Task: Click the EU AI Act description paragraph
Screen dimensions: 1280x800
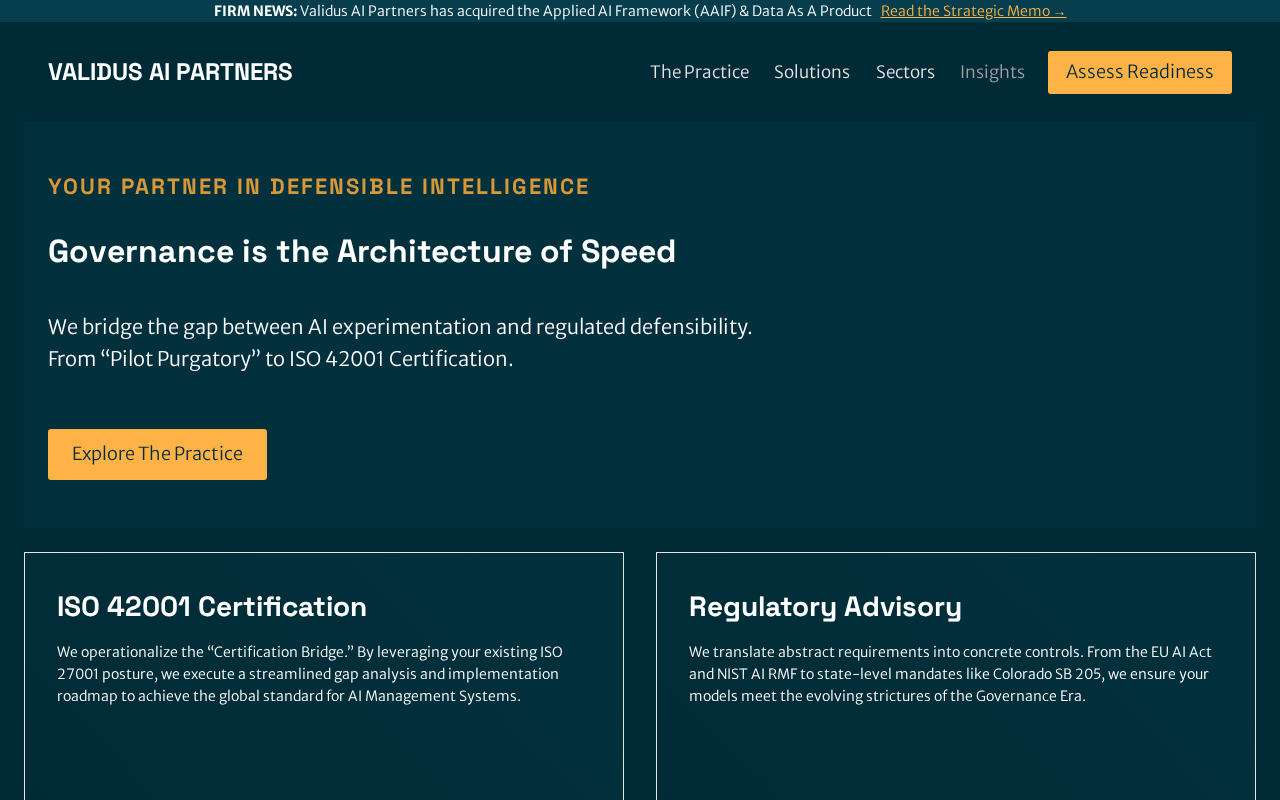Action: [950, 674]
